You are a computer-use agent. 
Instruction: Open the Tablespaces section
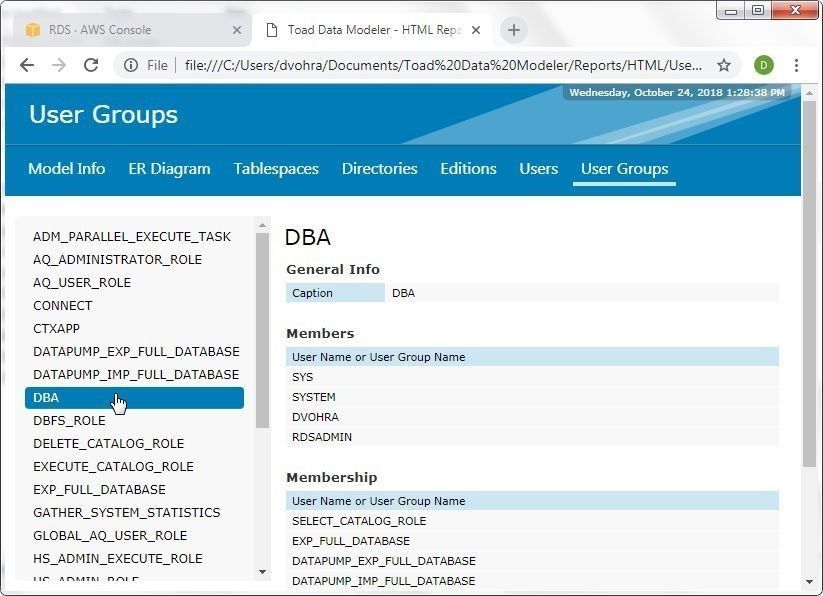pyautogui.click(x=276, y=168)
